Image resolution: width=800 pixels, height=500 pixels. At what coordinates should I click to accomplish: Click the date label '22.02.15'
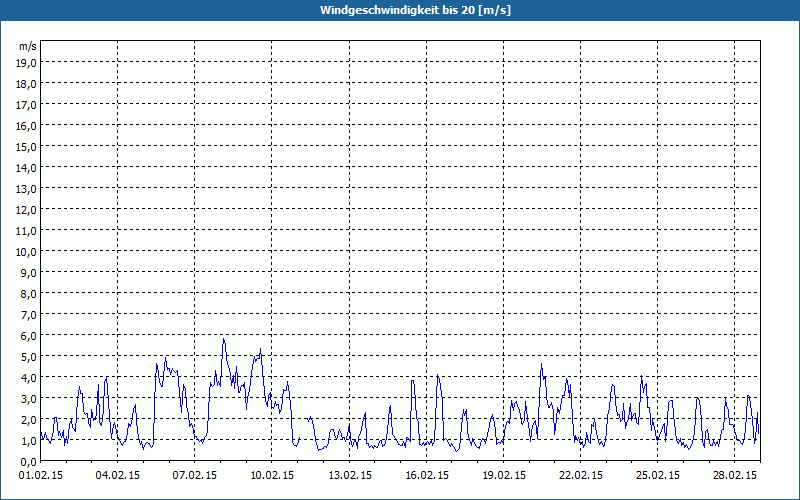coord(581,476)
